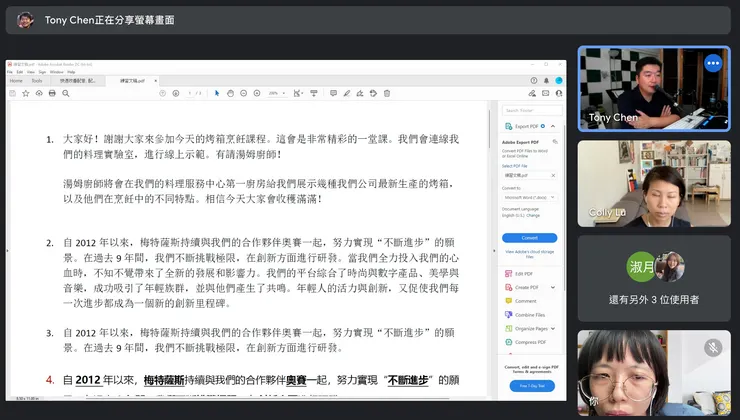Open the three-dot options on Tony Chen's video
740x420 pixels.
(x=713, y=63)
